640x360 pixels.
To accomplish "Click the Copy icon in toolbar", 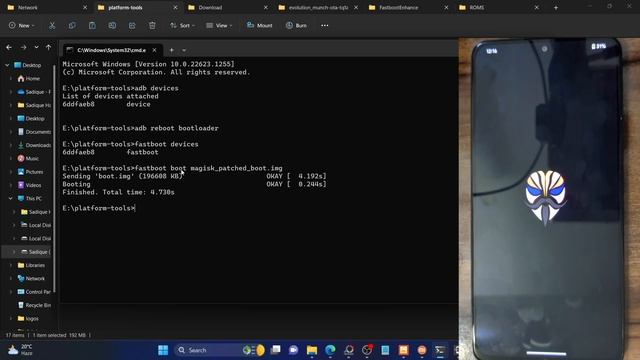I will (x=72, y=25).
